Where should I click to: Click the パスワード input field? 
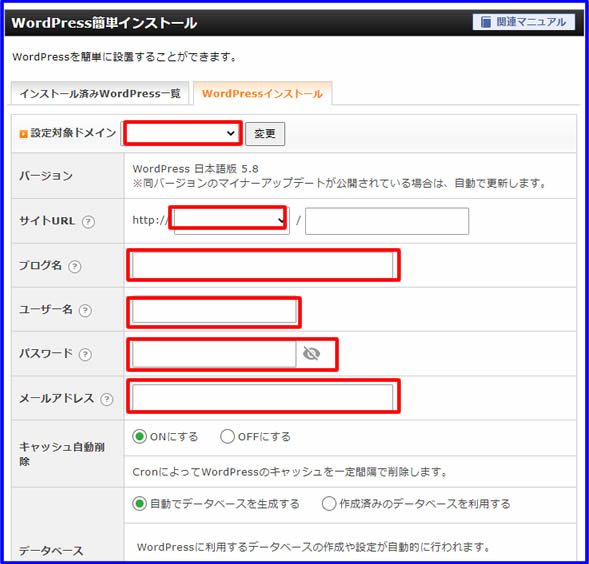[213, 354]
